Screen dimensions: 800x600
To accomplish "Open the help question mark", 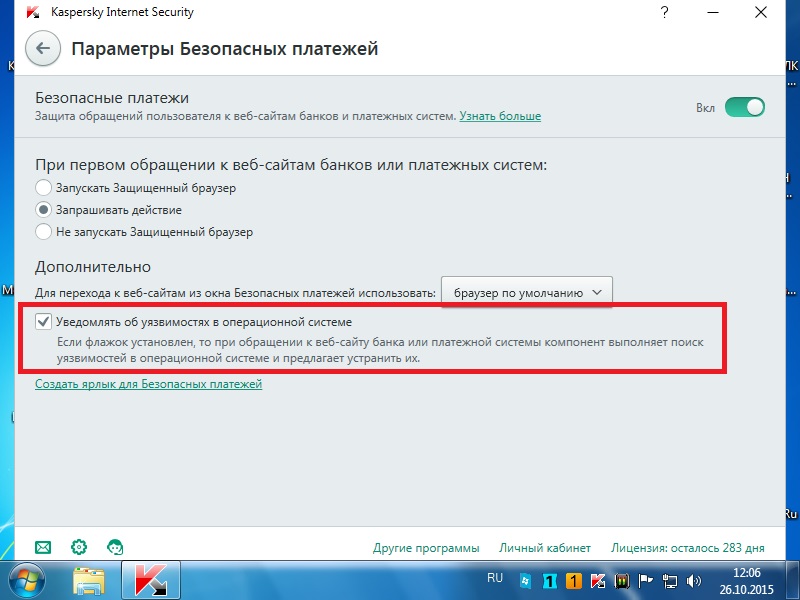I will click(x=664, y=12).
